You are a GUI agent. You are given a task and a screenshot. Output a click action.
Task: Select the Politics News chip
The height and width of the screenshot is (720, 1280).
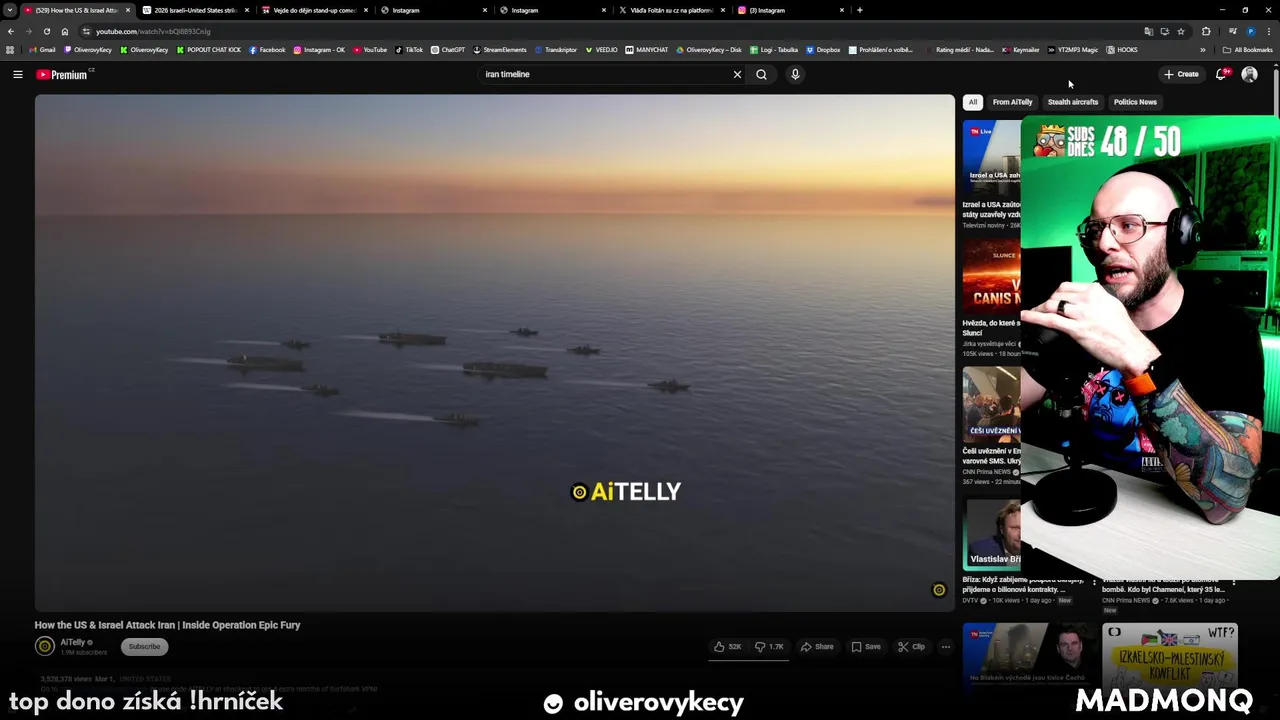[1135, 102]
